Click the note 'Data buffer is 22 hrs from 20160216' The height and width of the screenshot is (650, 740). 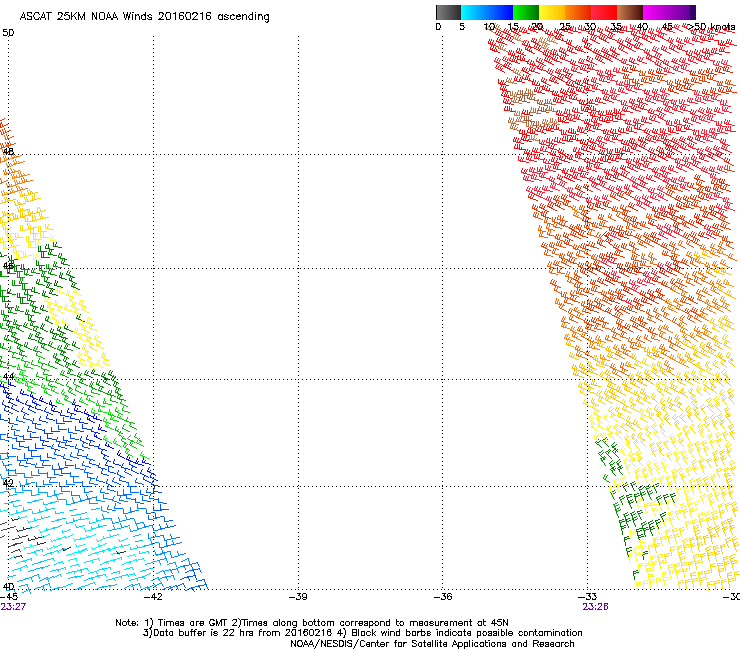tap(243, 633)
